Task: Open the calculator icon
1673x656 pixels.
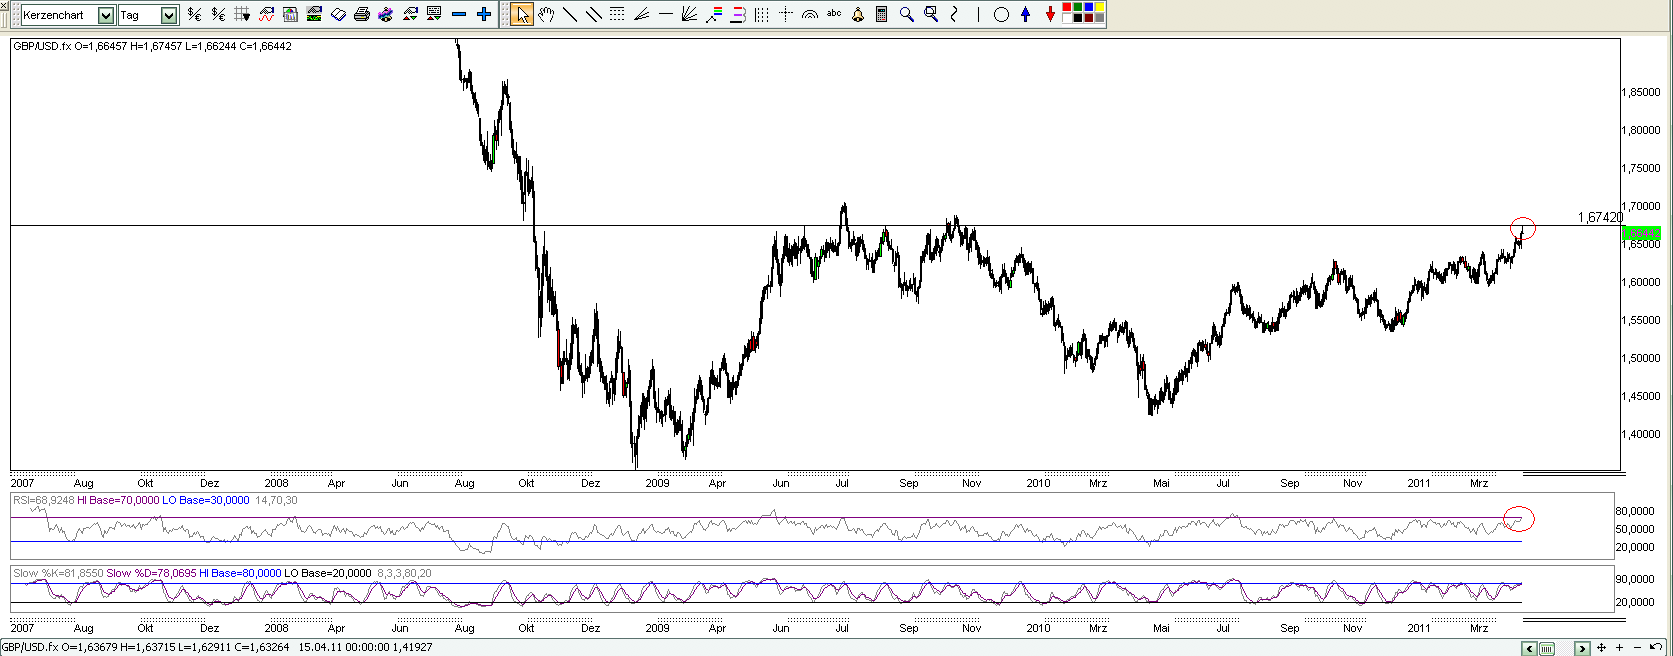Action: (x=882, y=14)
